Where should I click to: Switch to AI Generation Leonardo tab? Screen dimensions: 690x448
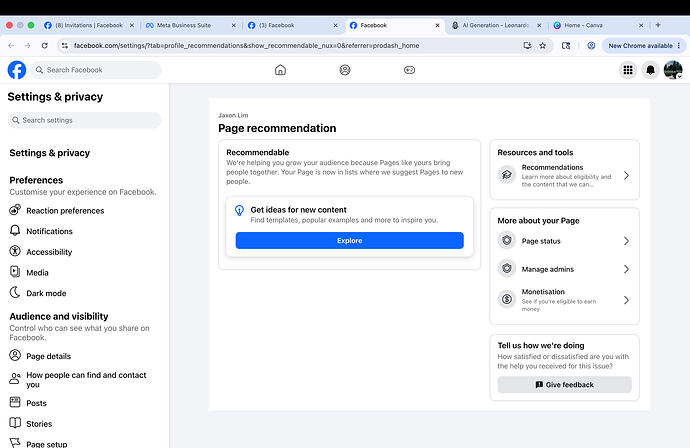pyautogui.click(x=495, y=26)
